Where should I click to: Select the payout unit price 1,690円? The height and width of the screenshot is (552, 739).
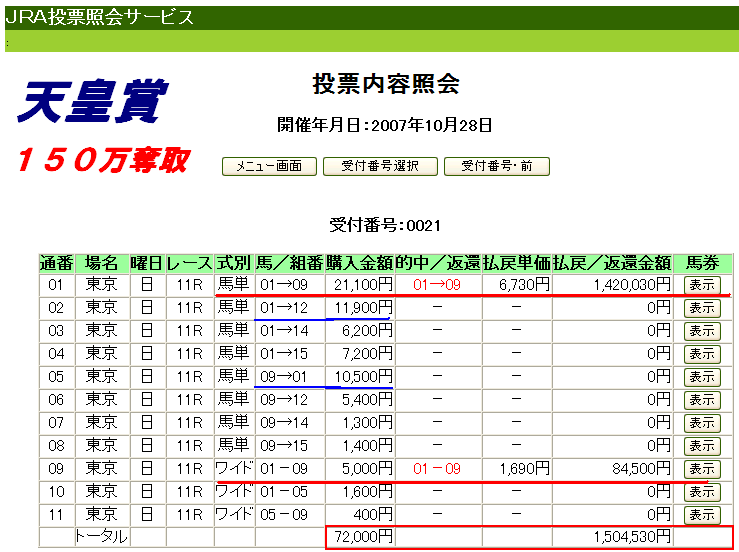524,469
